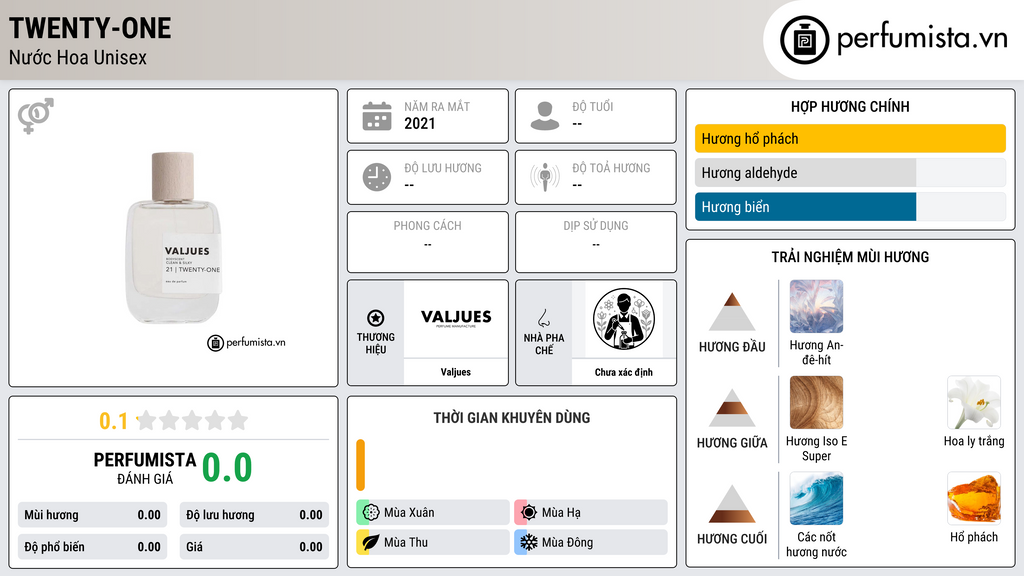Click the 0.1 rating score
Screen dimensions: 1024x576
pos(113,421)
